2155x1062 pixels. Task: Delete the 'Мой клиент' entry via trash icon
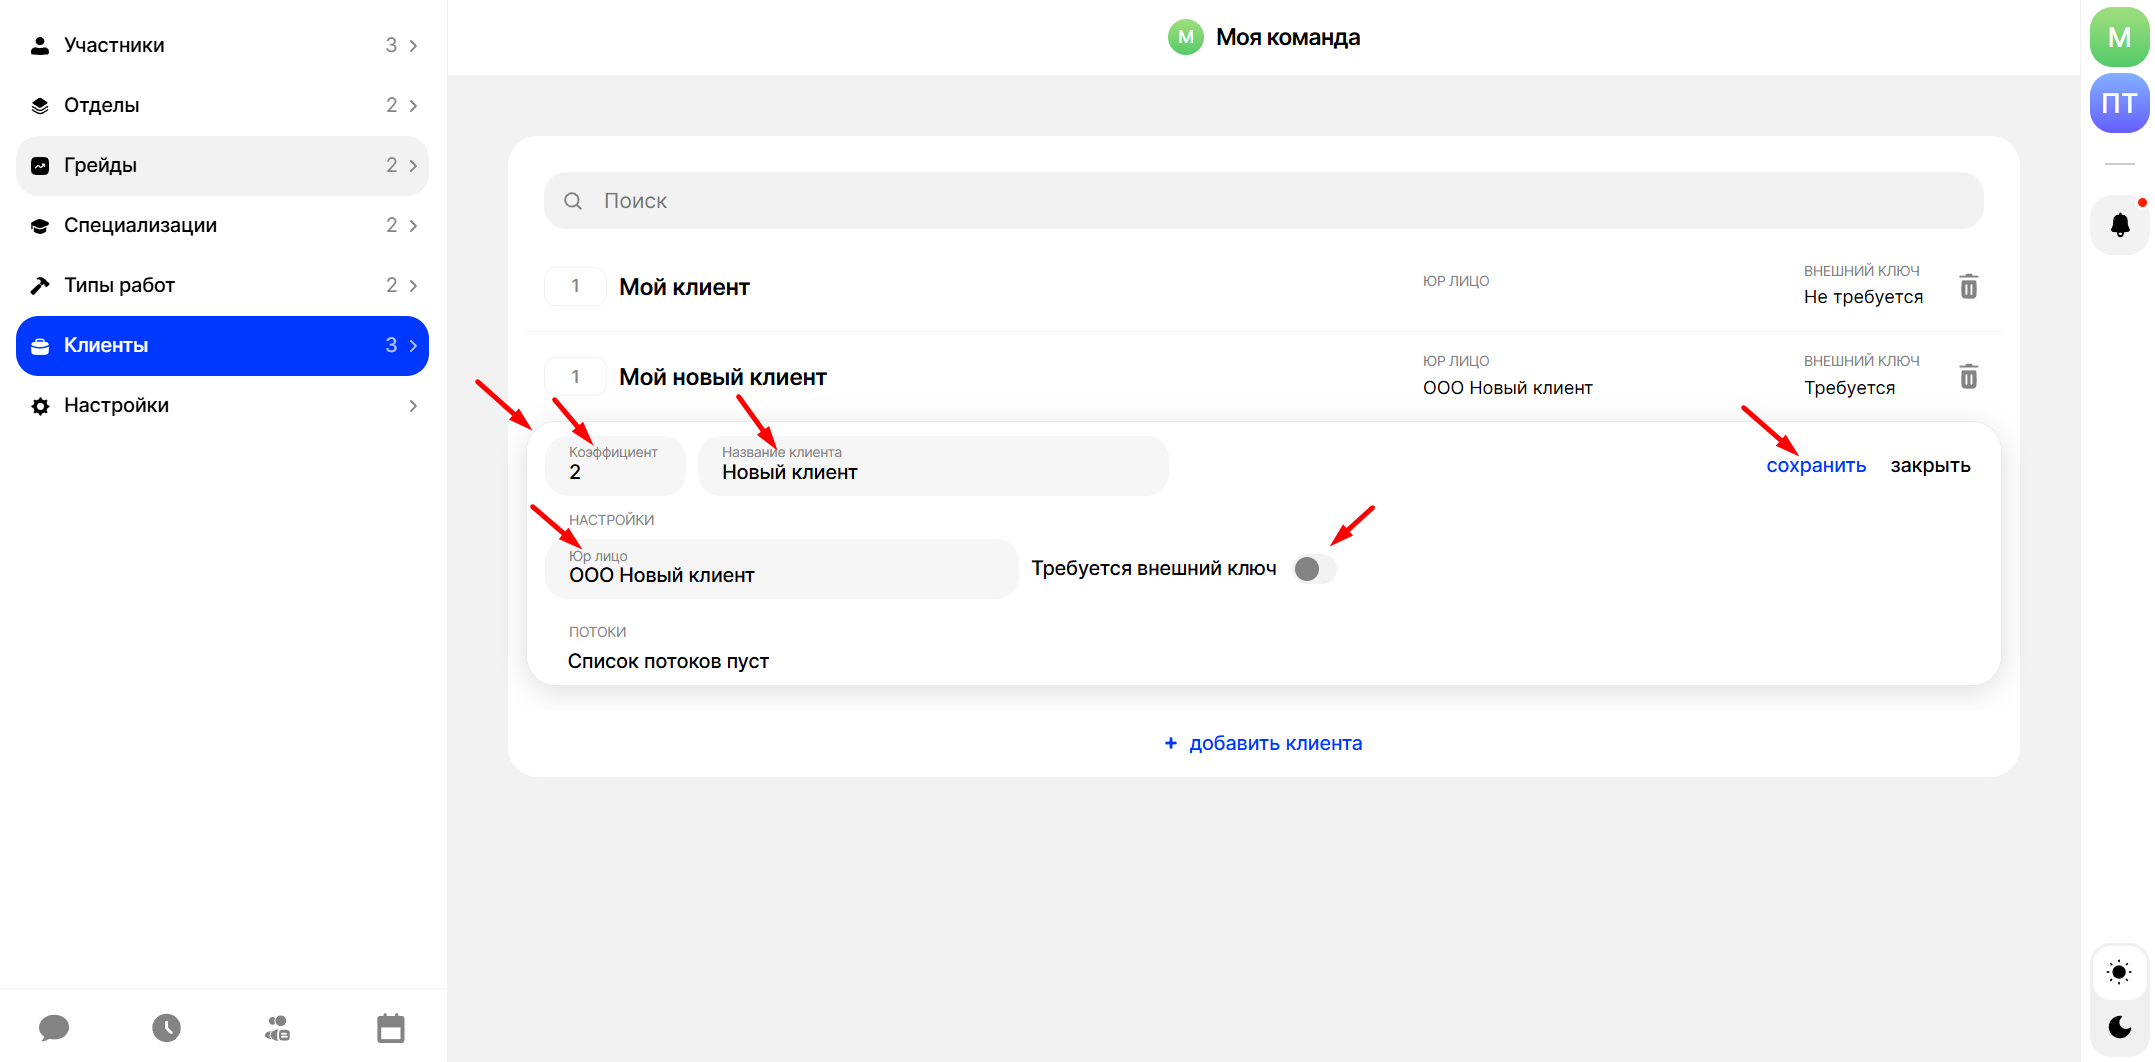[x=1968, y=287]
